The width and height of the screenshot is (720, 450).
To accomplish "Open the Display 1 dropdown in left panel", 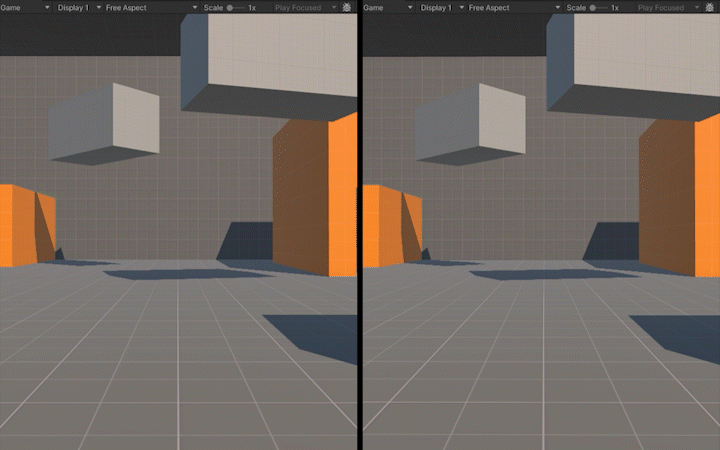I will coord(79,7).
